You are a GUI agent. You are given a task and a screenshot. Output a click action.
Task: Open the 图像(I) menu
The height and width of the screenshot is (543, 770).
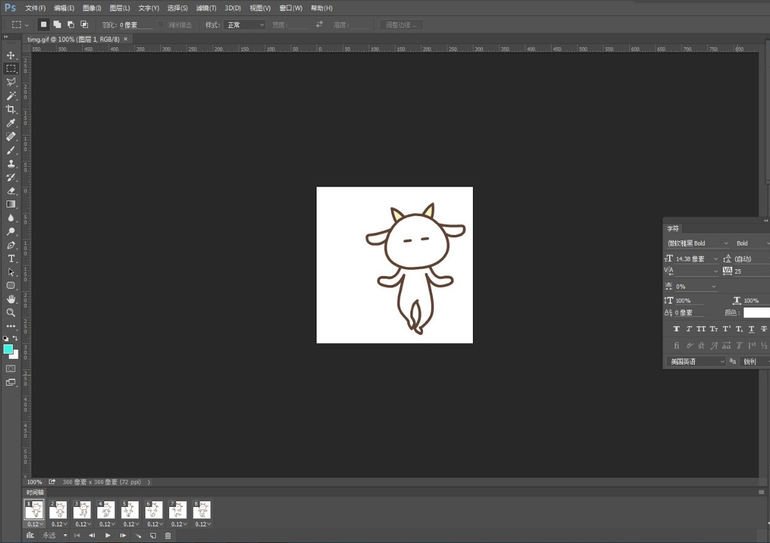pos(92,8)
